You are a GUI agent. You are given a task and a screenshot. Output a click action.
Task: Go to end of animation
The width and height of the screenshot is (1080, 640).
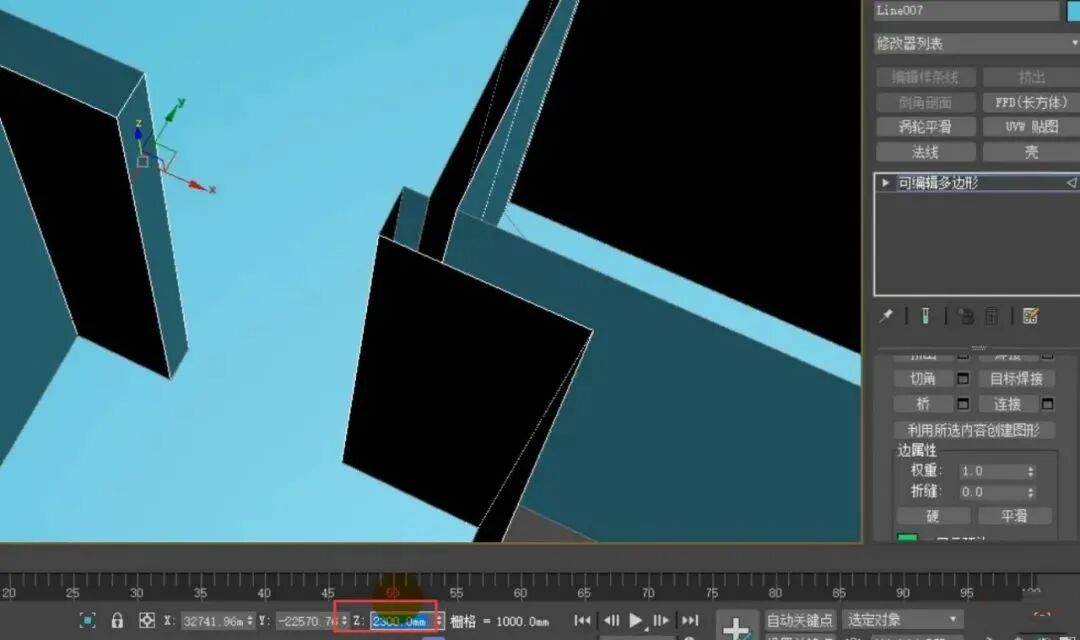689,620
